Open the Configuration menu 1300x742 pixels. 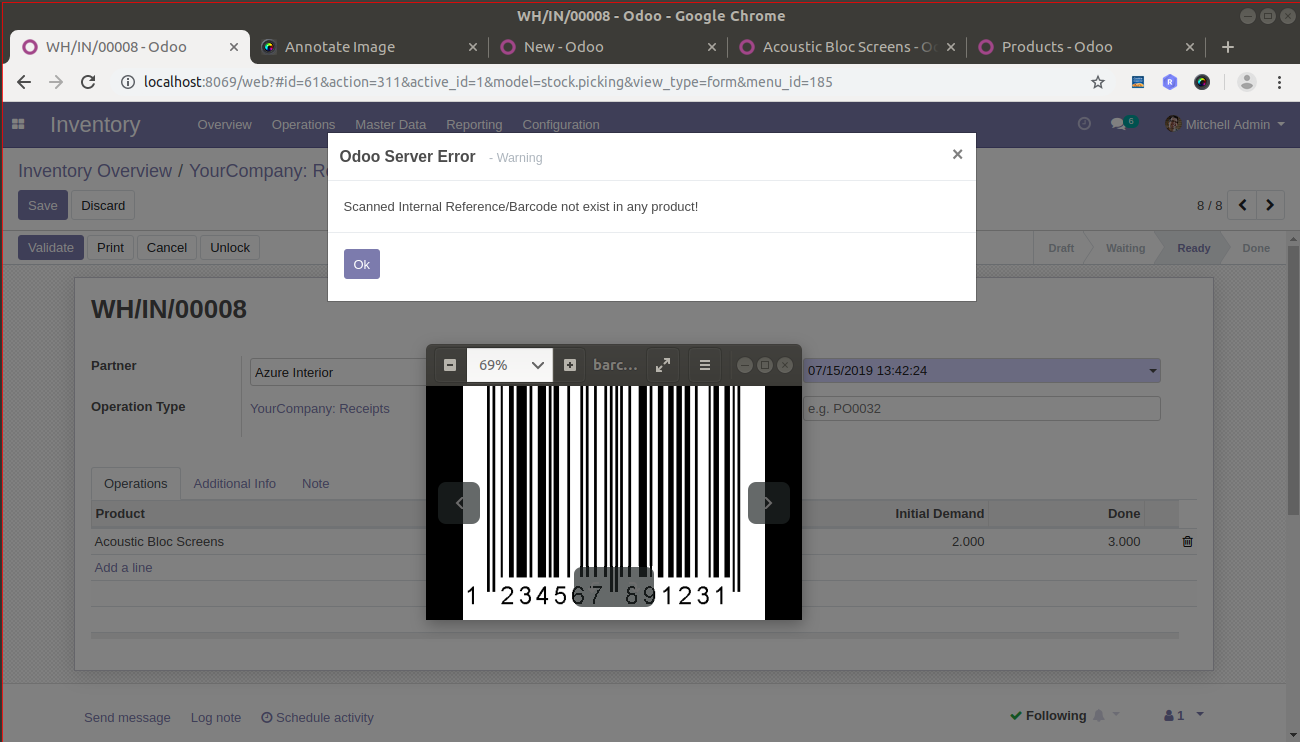[x=561, y=125]
